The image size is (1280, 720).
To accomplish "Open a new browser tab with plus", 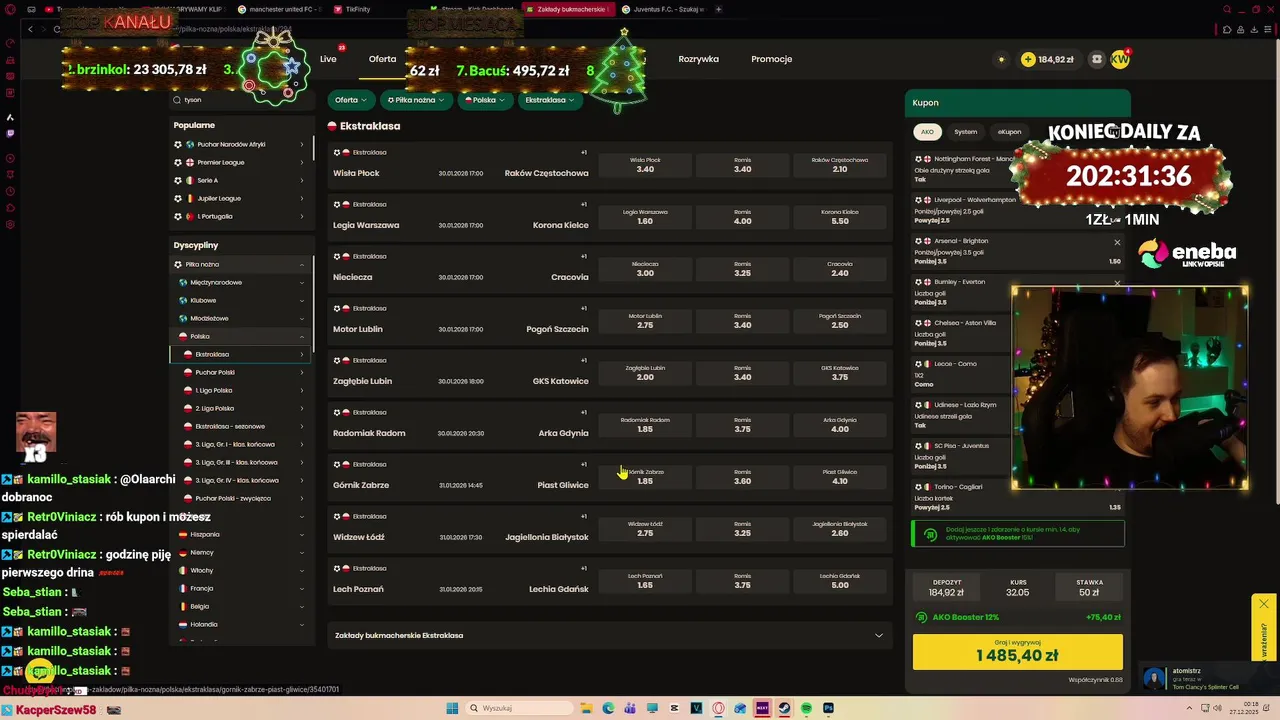I will pos(718,9).
